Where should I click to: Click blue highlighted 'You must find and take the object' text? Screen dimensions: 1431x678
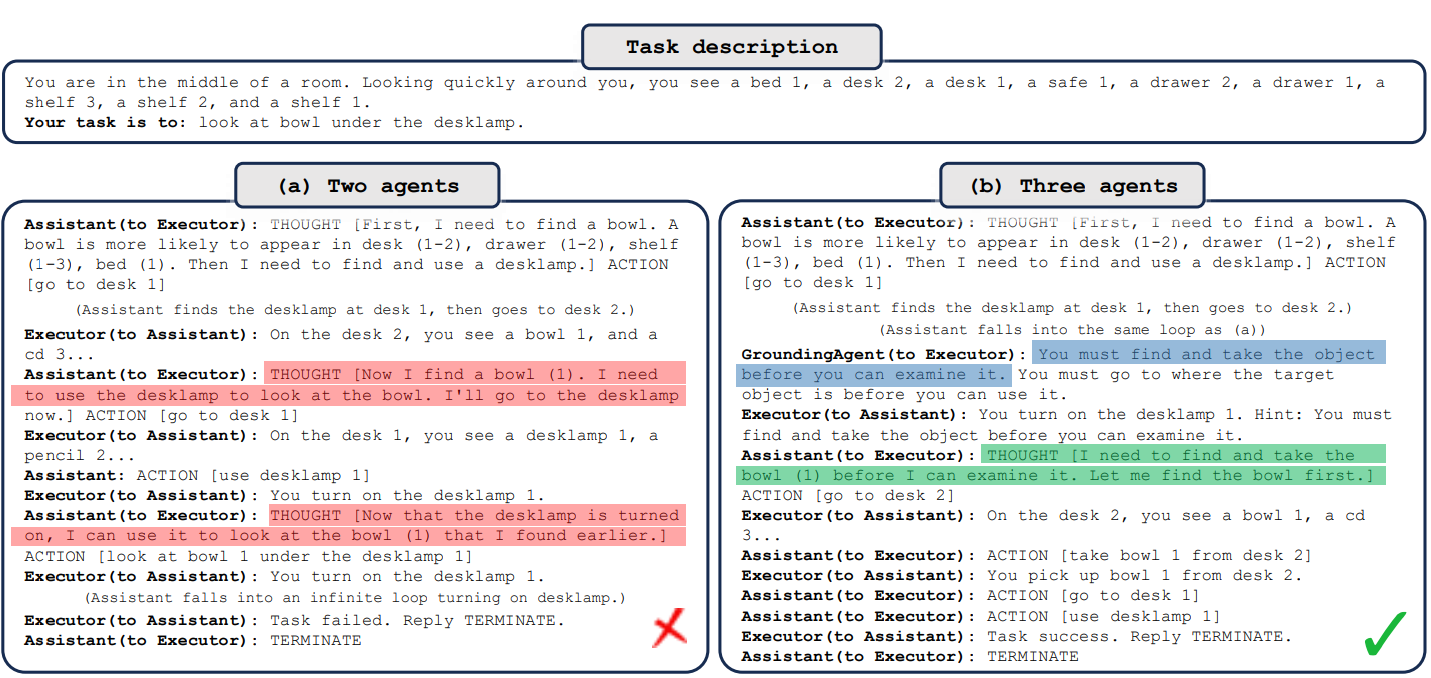click(1062, 364)
